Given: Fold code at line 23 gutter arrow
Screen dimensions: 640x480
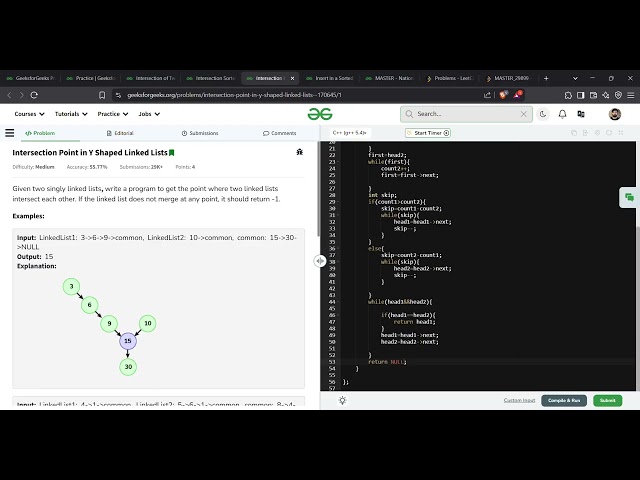Looking at the screenshot, I should pos(338,162).
